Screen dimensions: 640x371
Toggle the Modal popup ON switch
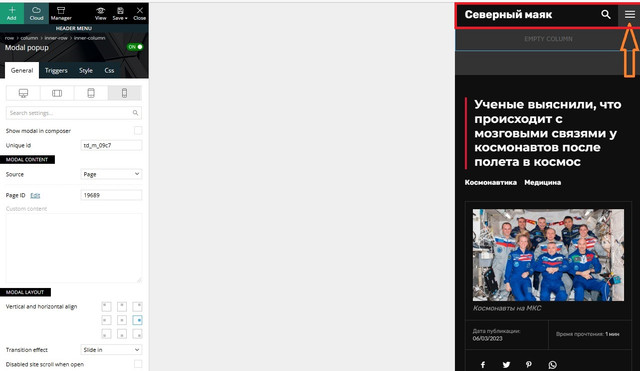[135, 47]
